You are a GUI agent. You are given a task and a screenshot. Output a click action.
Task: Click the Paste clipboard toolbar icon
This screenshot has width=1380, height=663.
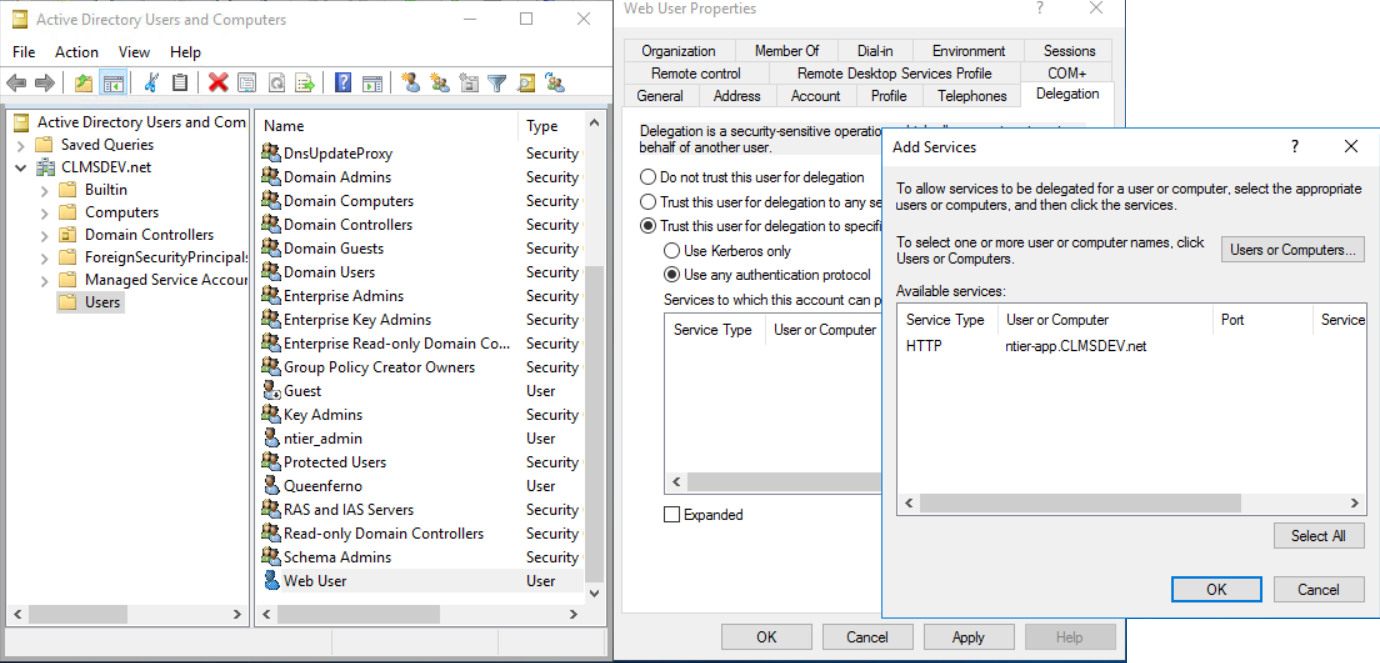point(180,83)
